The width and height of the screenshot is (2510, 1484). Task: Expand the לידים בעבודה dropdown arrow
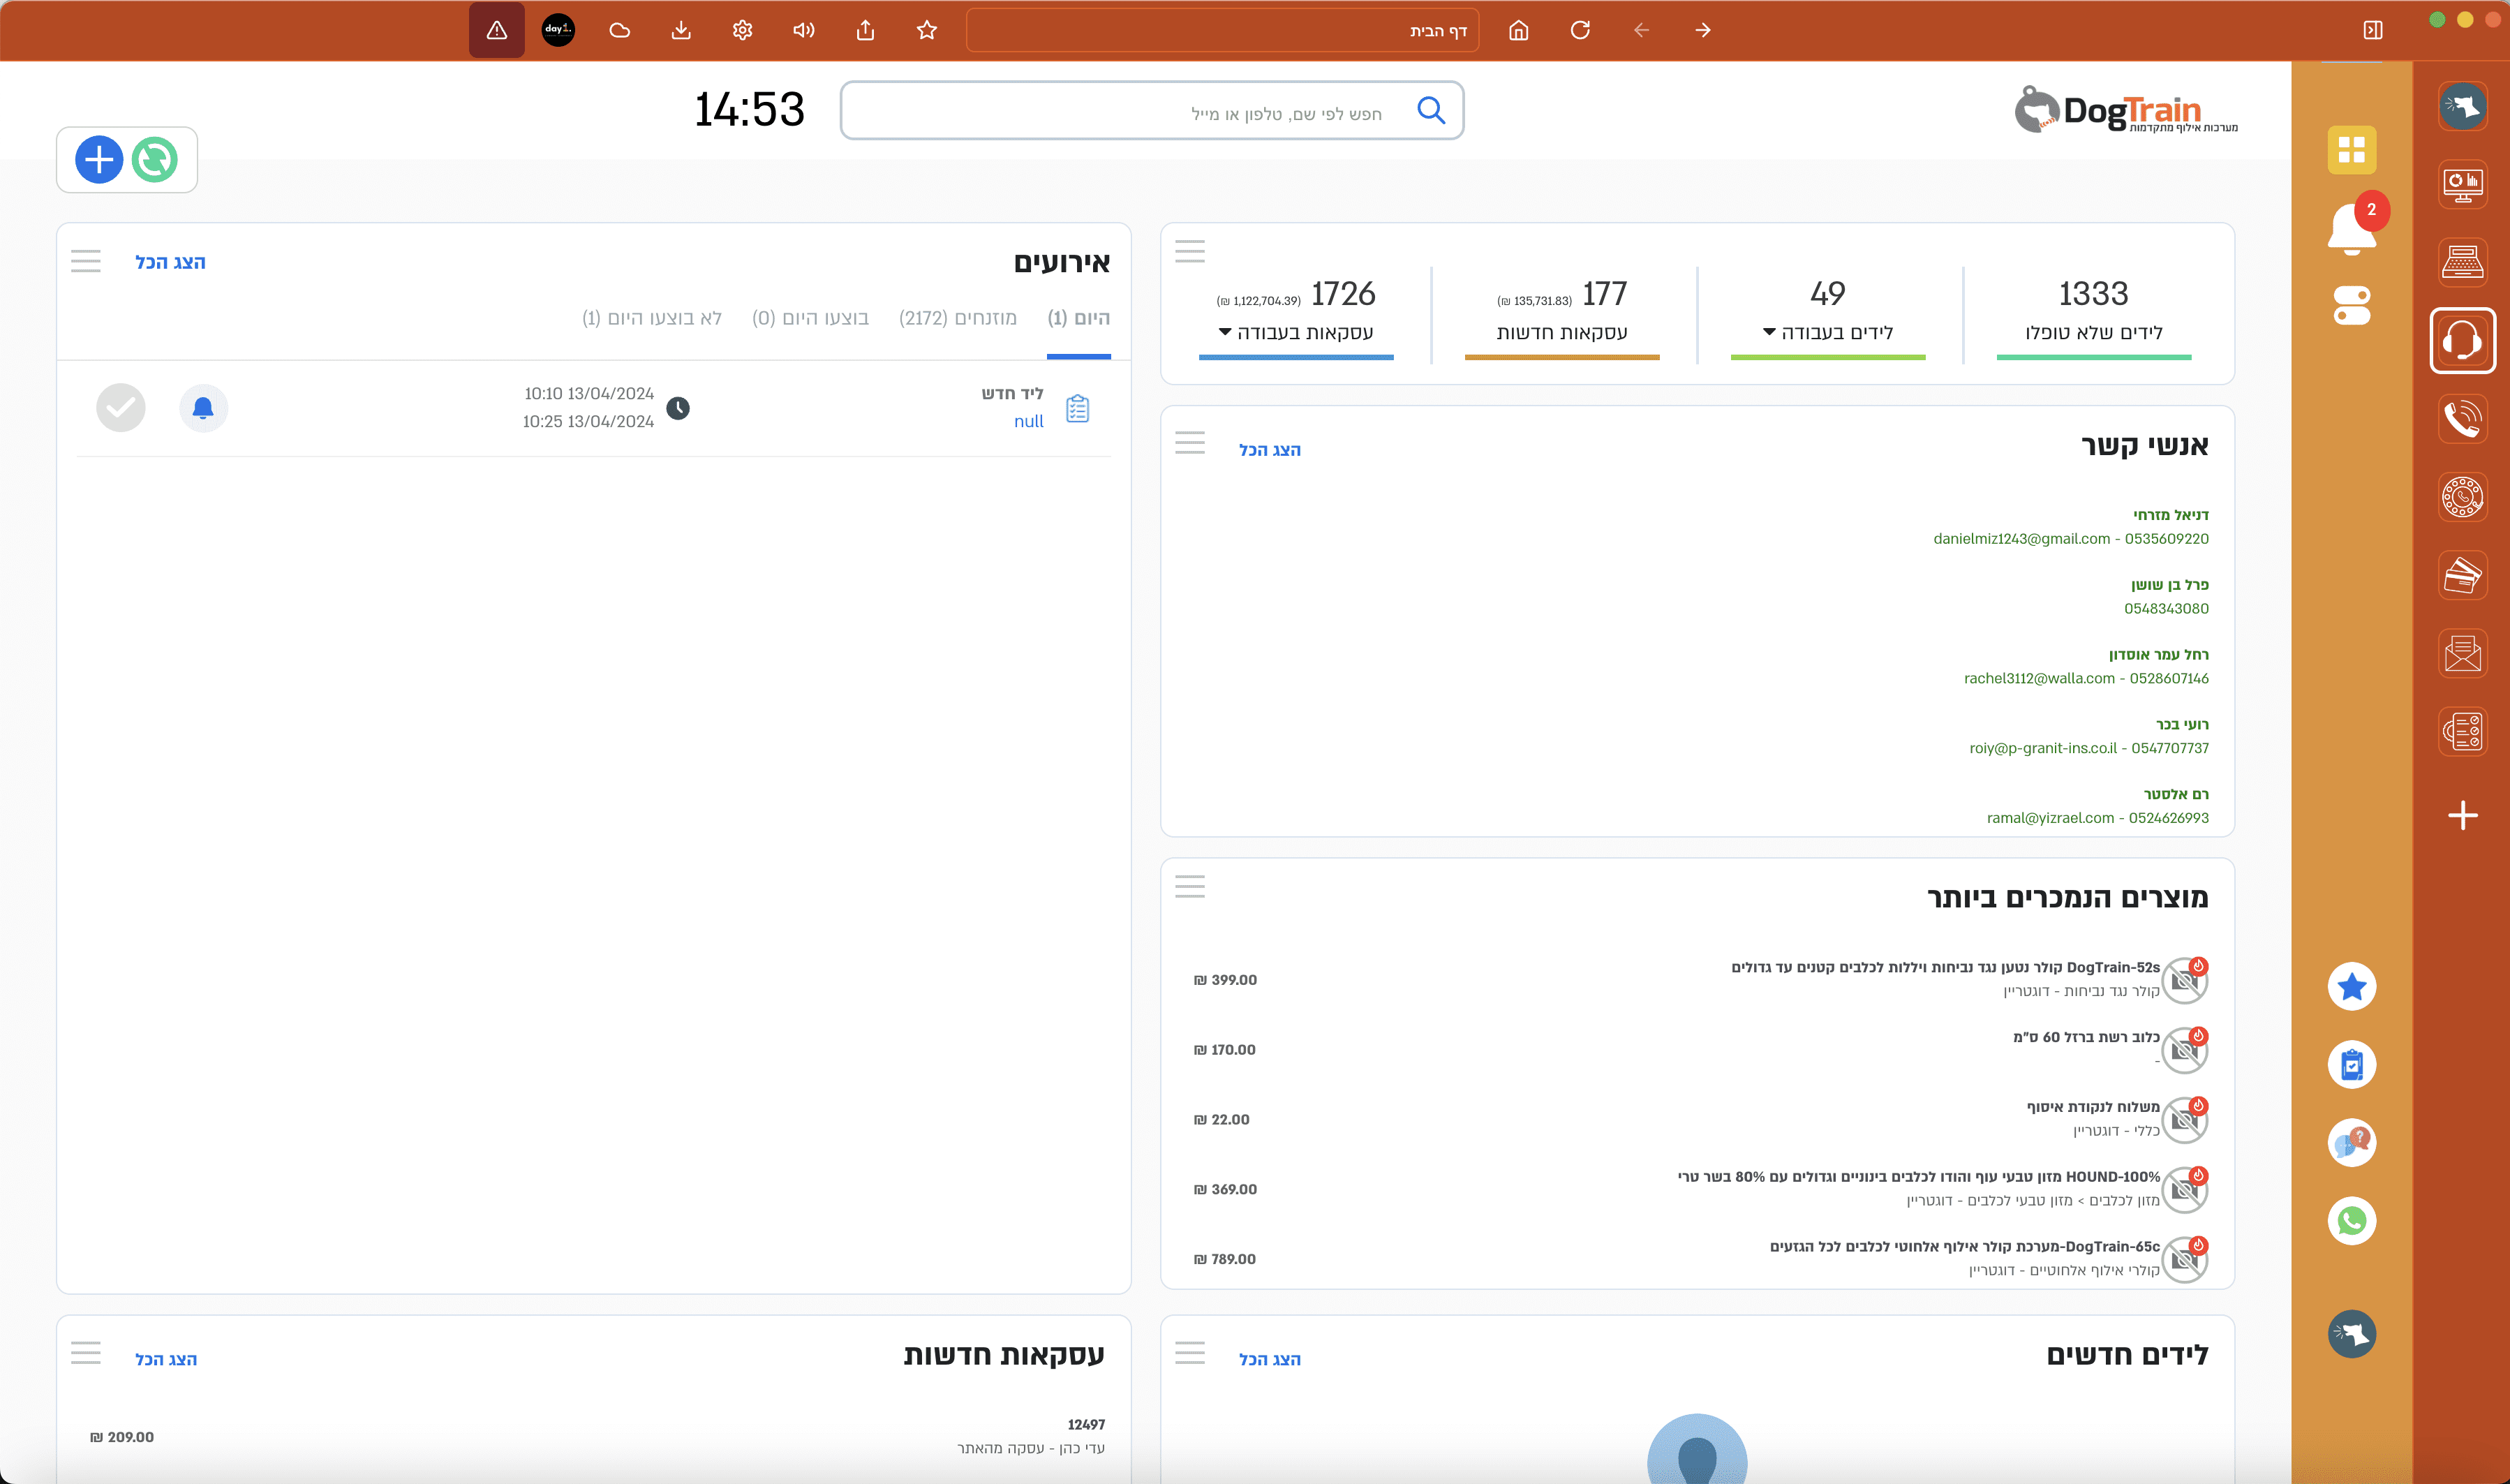coord(1769,332)
